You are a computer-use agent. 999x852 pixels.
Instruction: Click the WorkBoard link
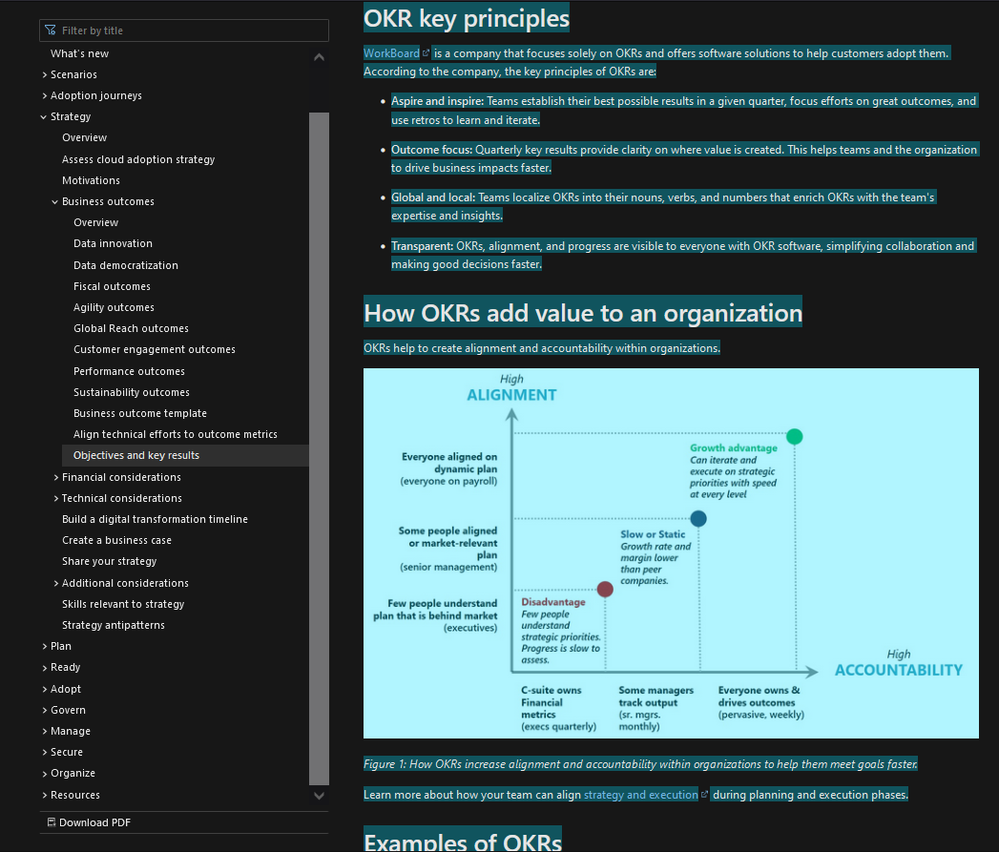[x=390, y=52]
